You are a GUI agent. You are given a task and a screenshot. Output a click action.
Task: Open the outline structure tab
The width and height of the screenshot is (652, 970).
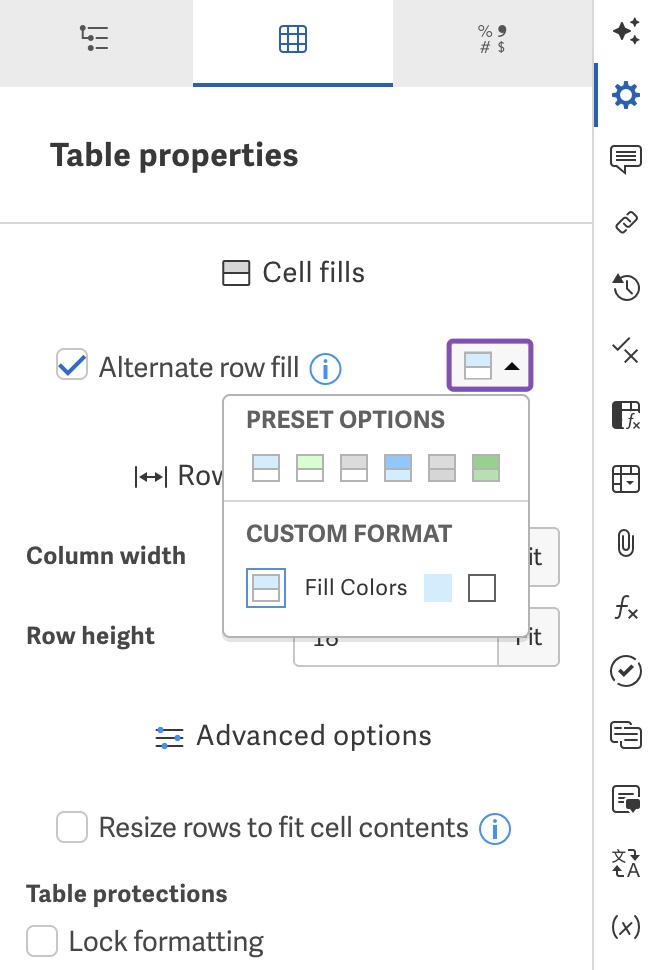(x=96, y=38)
